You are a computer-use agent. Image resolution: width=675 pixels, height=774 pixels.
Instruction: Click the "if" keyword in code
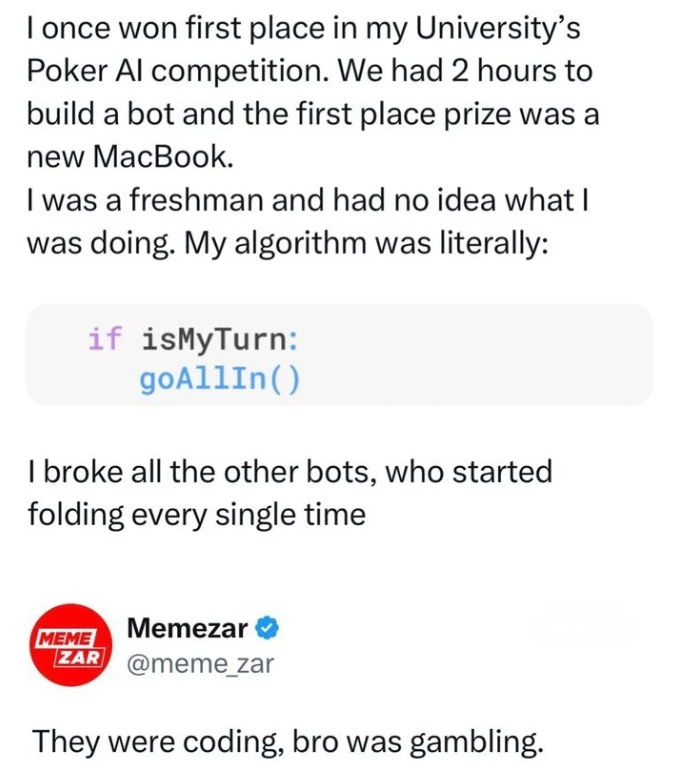(x=104, y=339)
